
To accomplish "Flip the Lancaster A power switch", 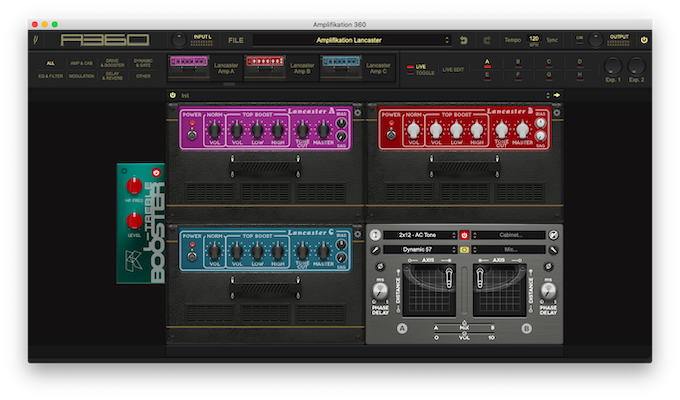I will coord(192,131).
